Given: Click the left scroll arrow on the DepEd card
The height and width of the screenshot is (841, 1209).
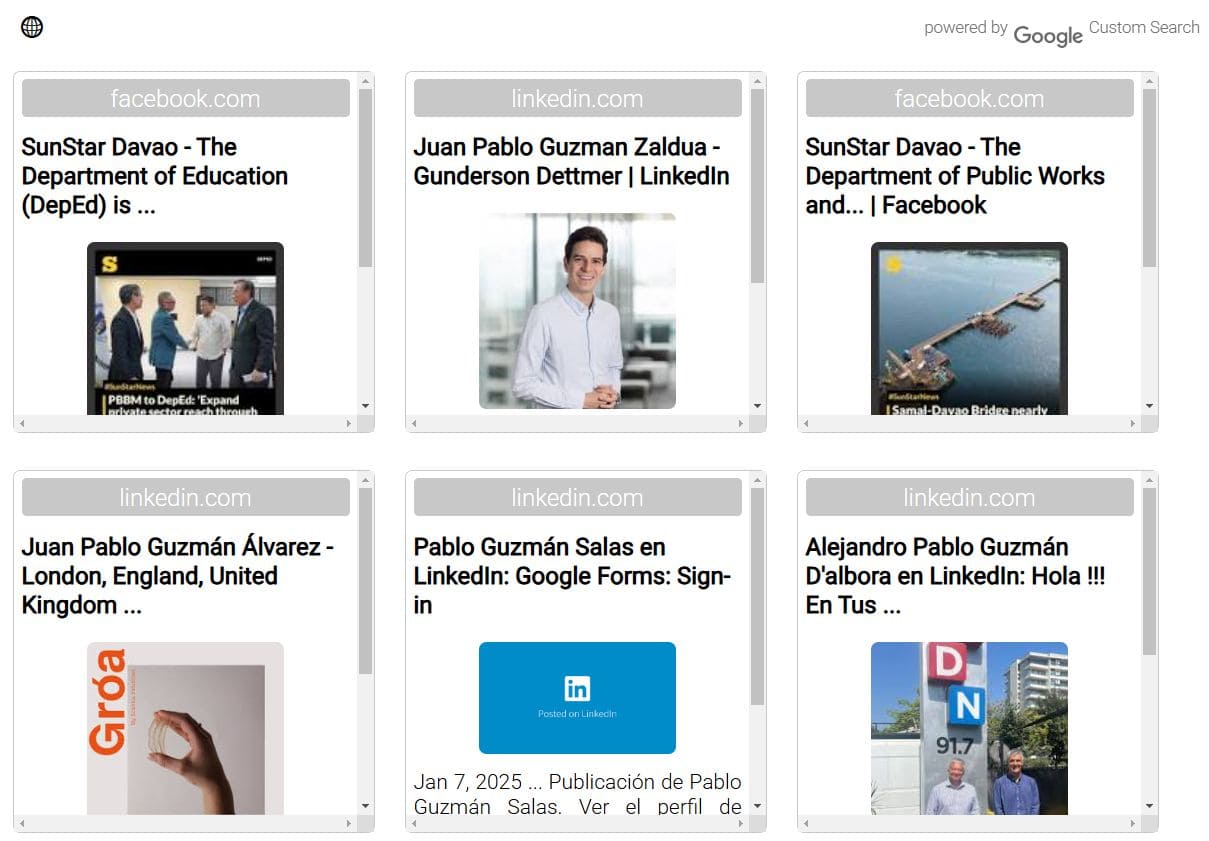Looking at the screenshot, I should (x=22, y=424).
